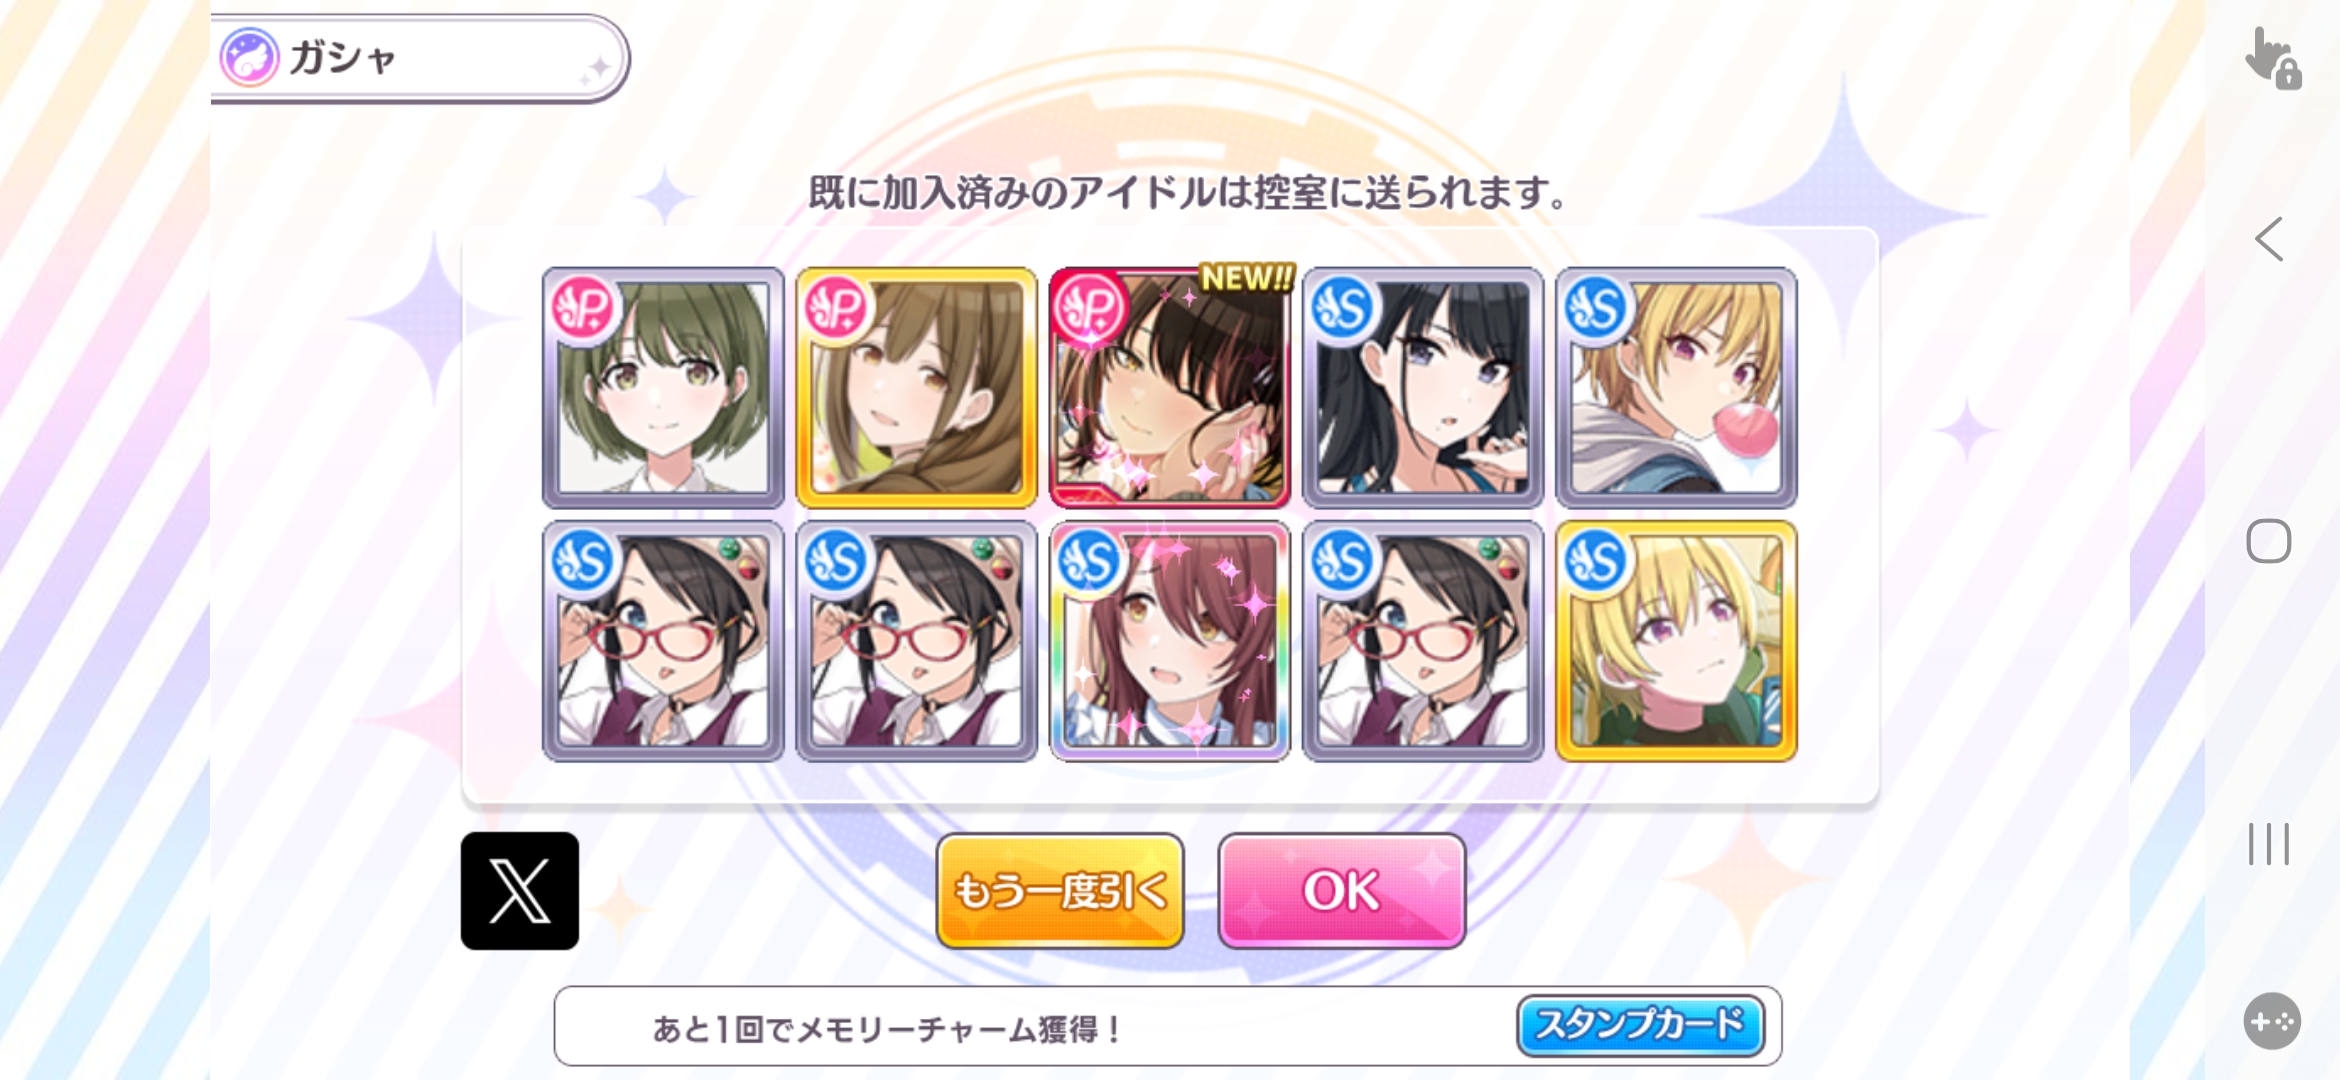Click もう一度引く to draw again
The height and width of the screenshot is (1080, 2340).
click(x=1060, y=890)
